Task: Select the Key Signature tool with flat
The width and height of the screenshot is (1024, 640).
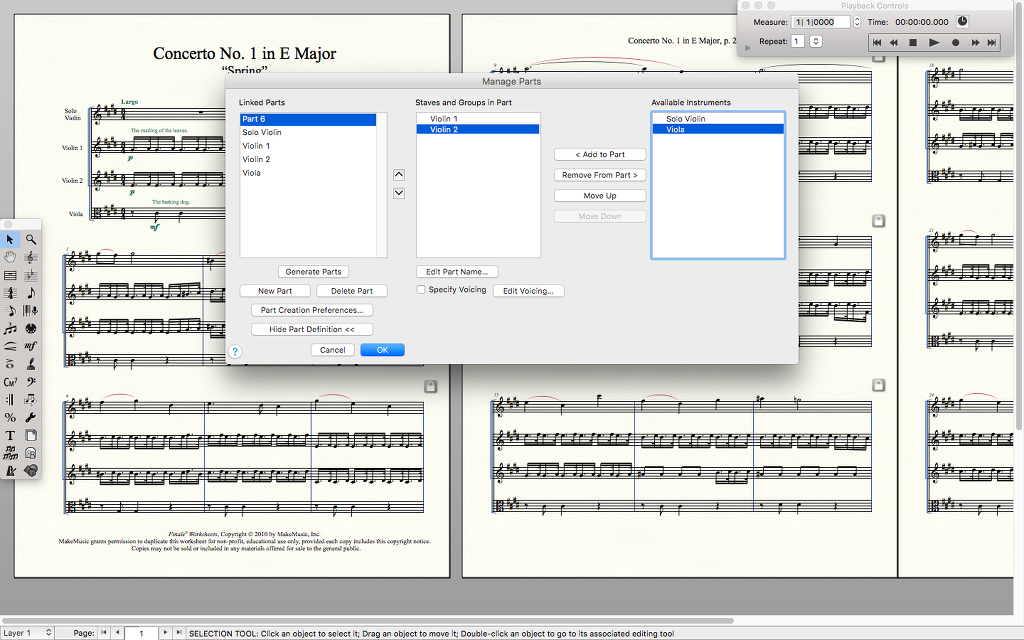Action: click(31, 276)
